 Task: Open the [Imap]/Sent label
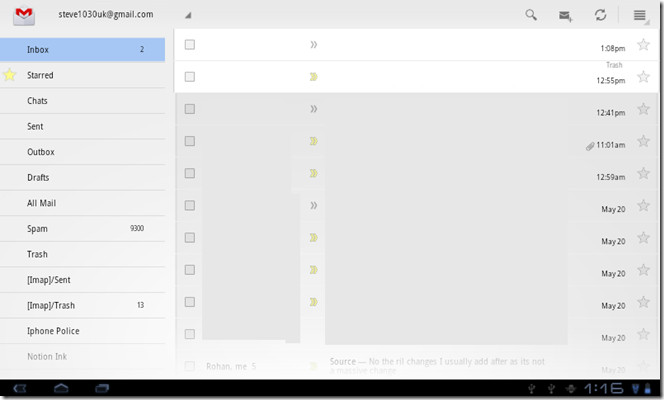[83, 280]
